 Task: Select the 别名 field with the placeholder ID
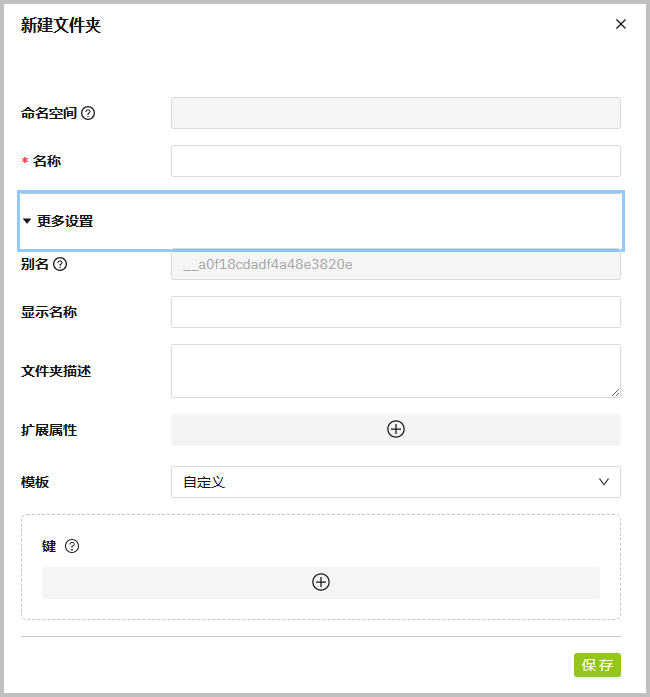(395, 264)
